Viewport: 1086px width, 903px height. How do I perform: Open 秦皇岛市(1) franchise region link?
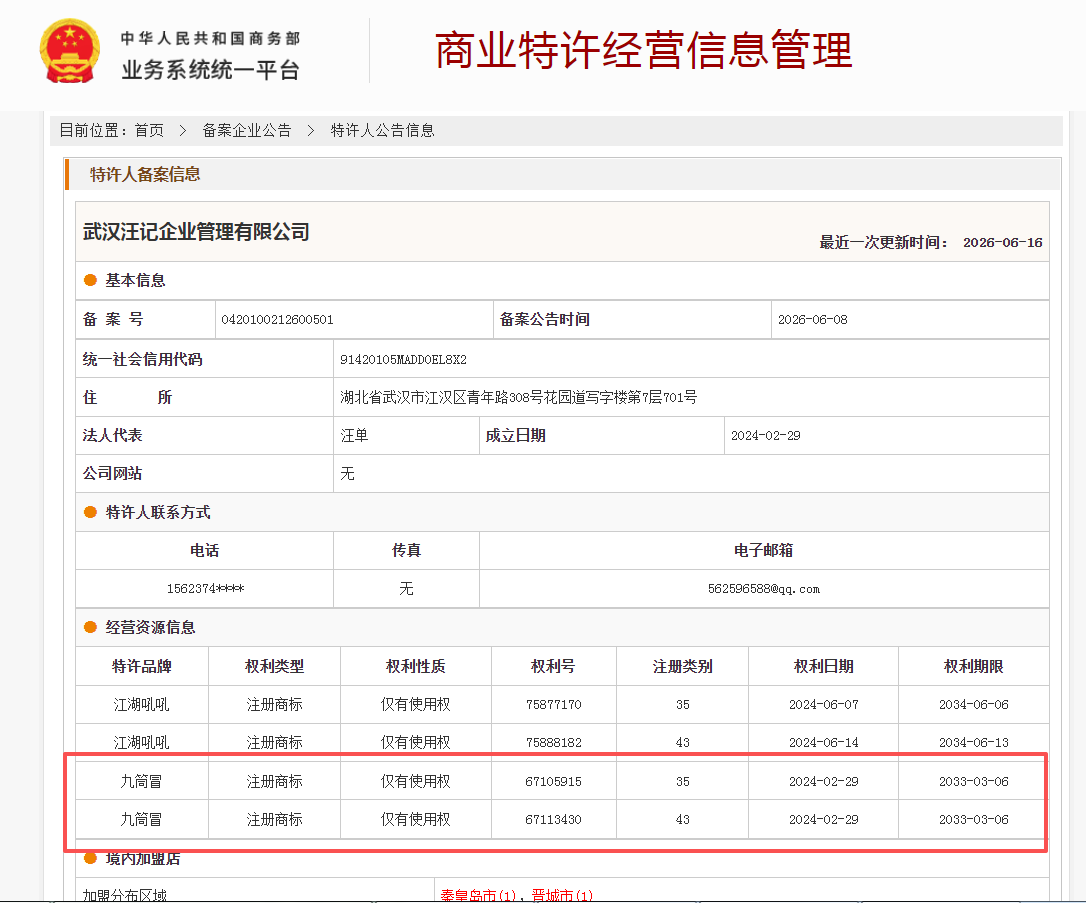click(x=478, y=895)
